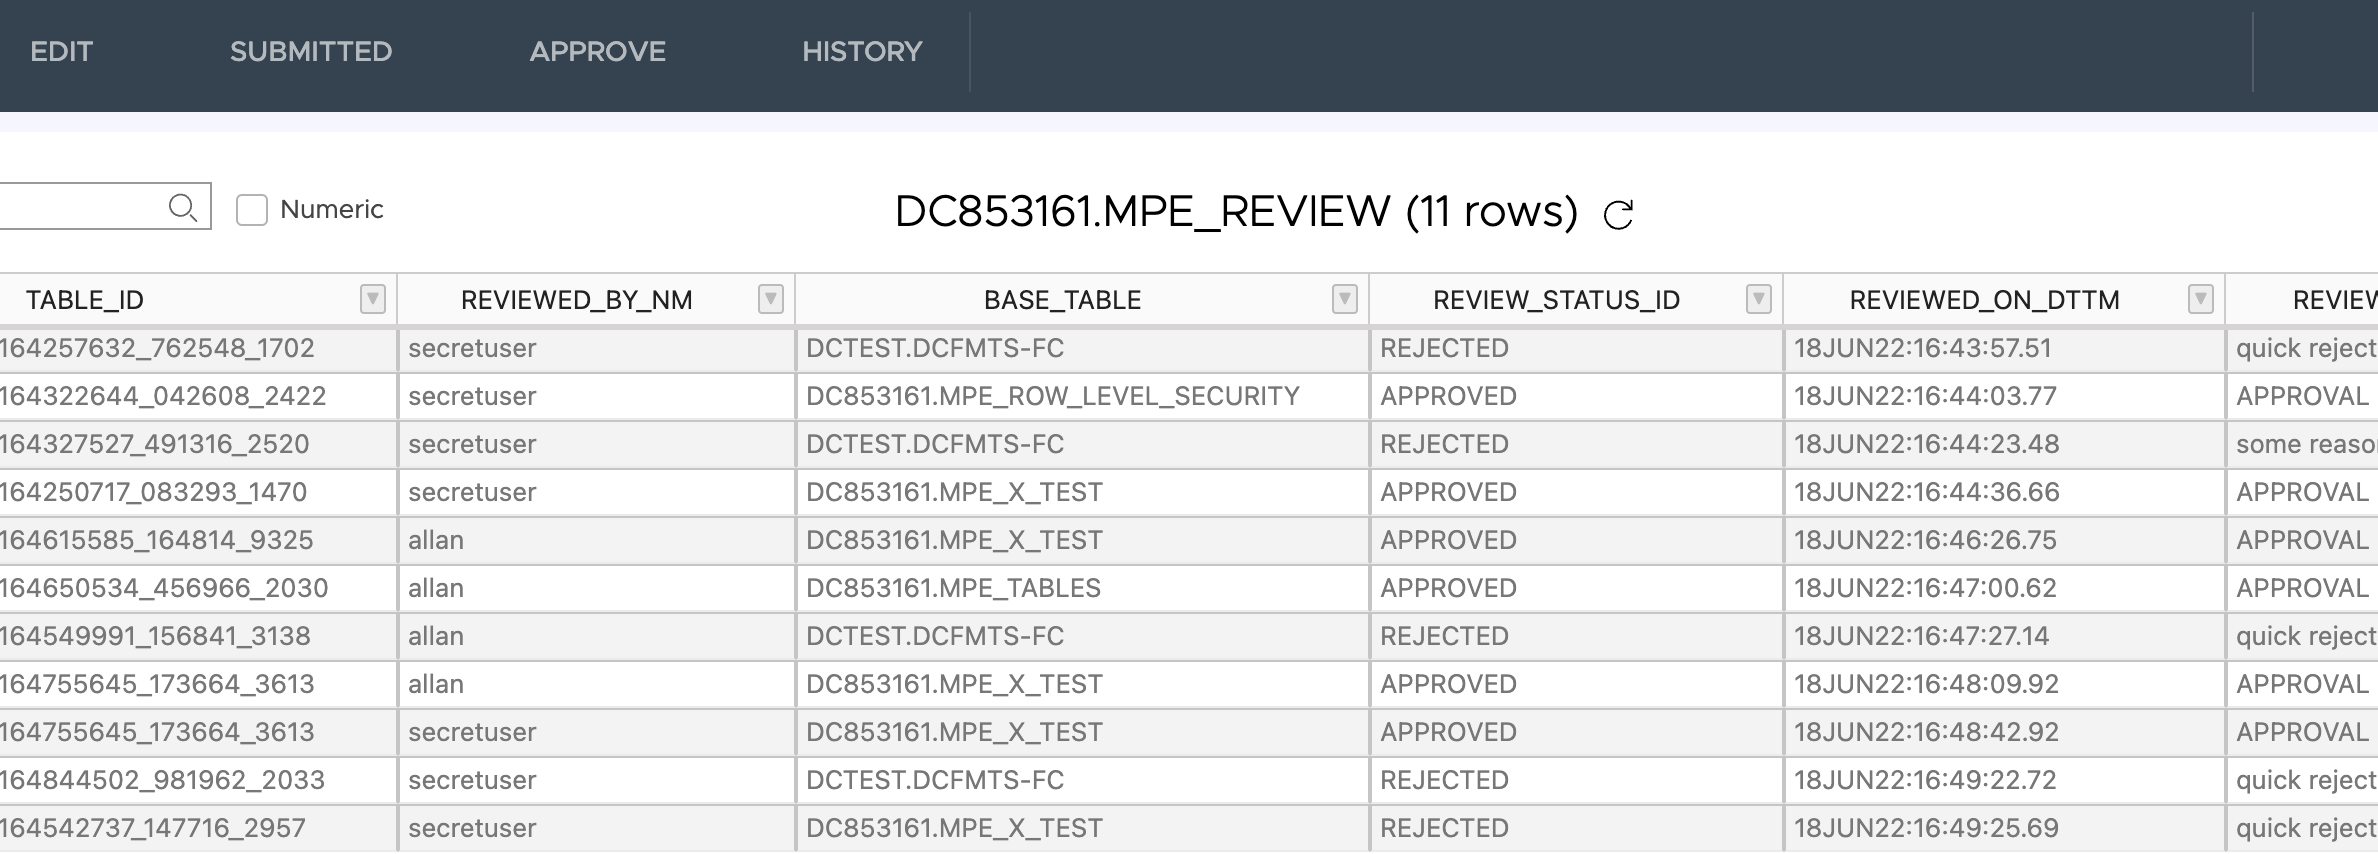
Task: Open TABLE_ID column filter dropdown
Action: (372, 299)
